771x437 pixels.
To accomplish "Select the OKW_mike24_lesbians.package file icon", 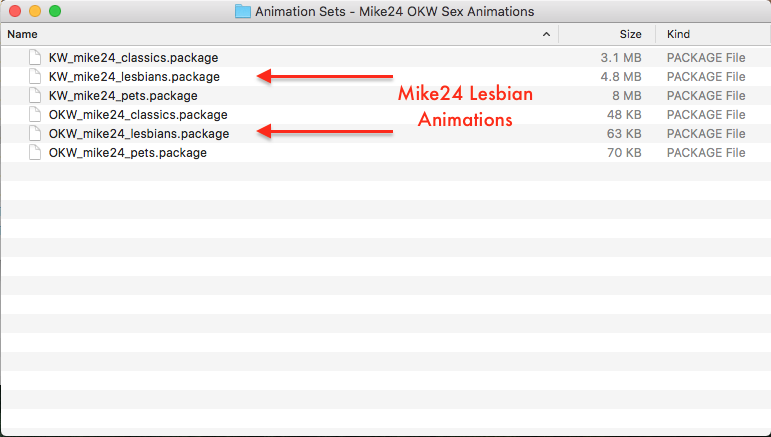I will click(x=35, y=134).
